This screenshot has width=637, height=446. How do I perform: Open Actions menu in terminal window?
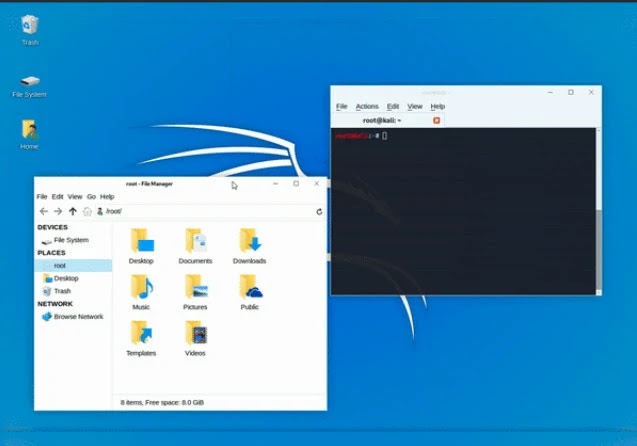point(367,106)
